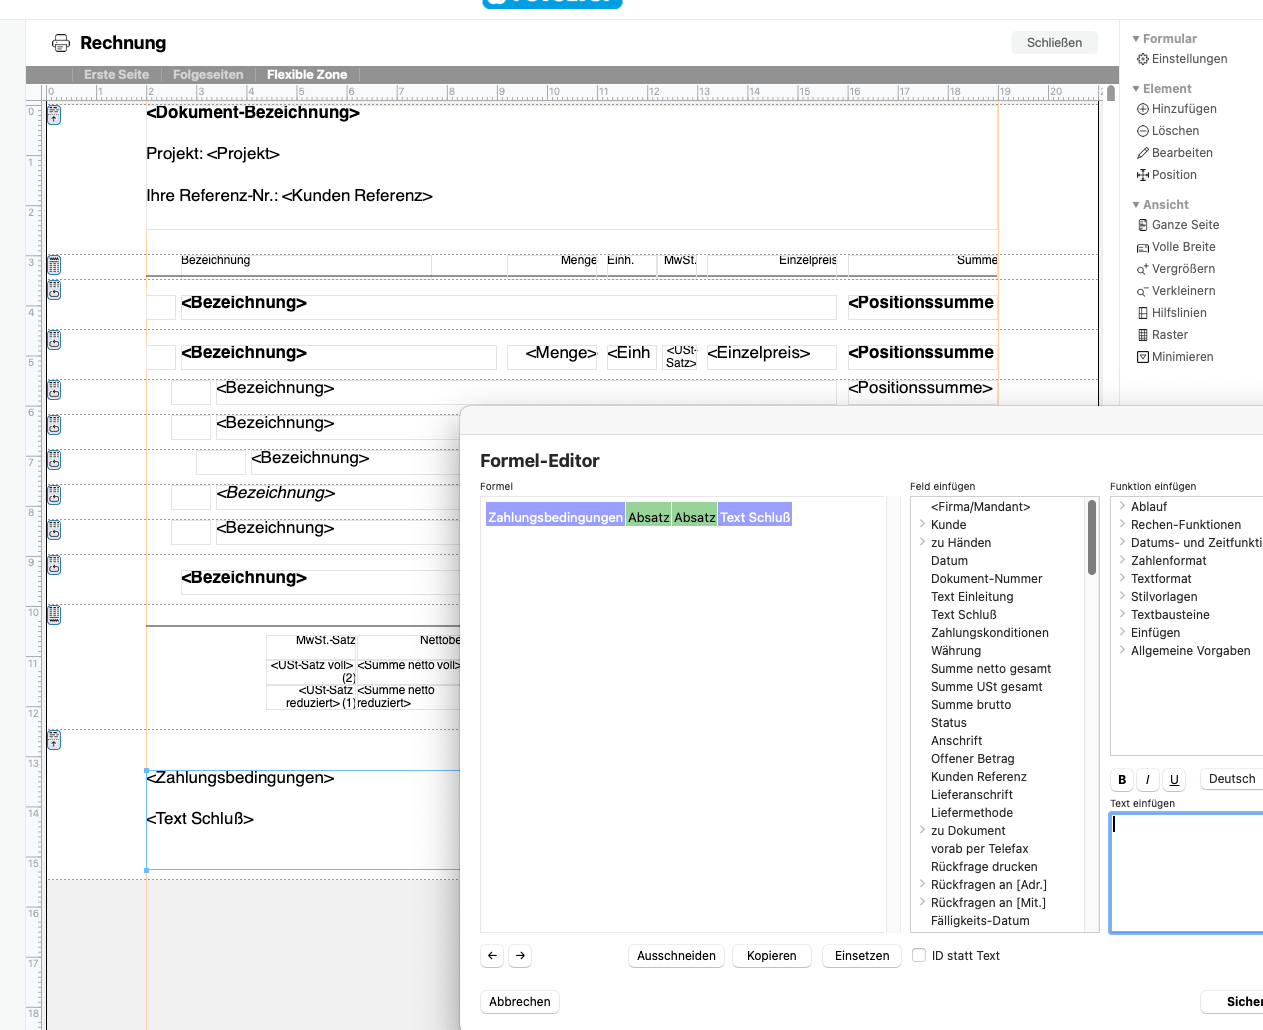Expand the Rechen-Funktionen function group
The height and width of the screenshot is (1030, 1263).
[x=1122, y=524]
